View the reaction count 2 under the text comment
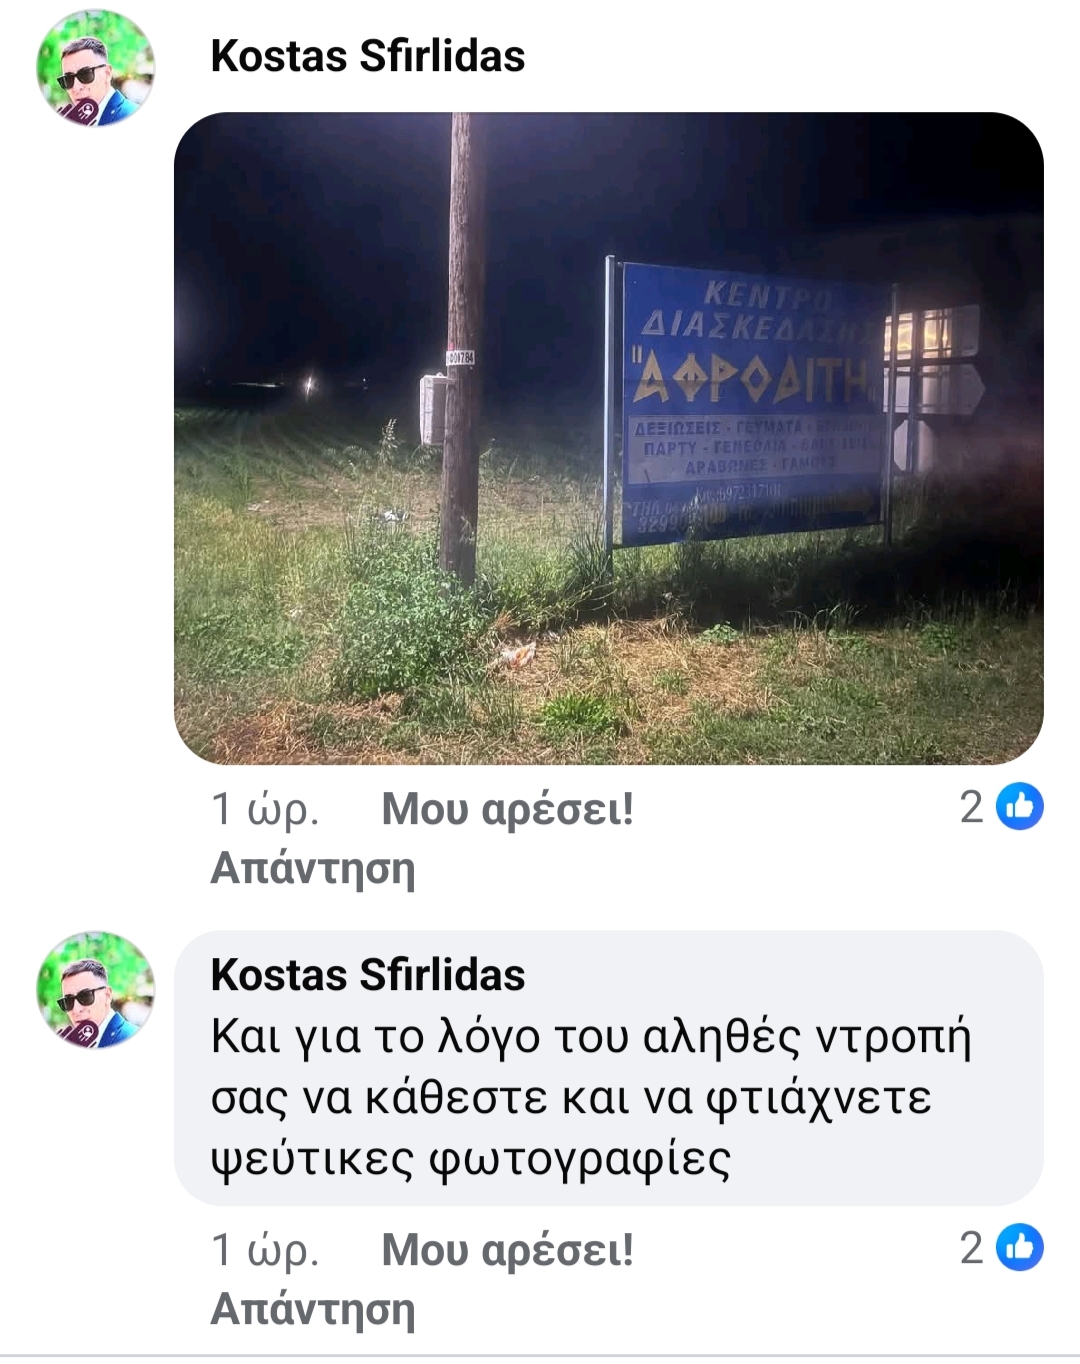1080x1364 pixels. point(971,1248)
